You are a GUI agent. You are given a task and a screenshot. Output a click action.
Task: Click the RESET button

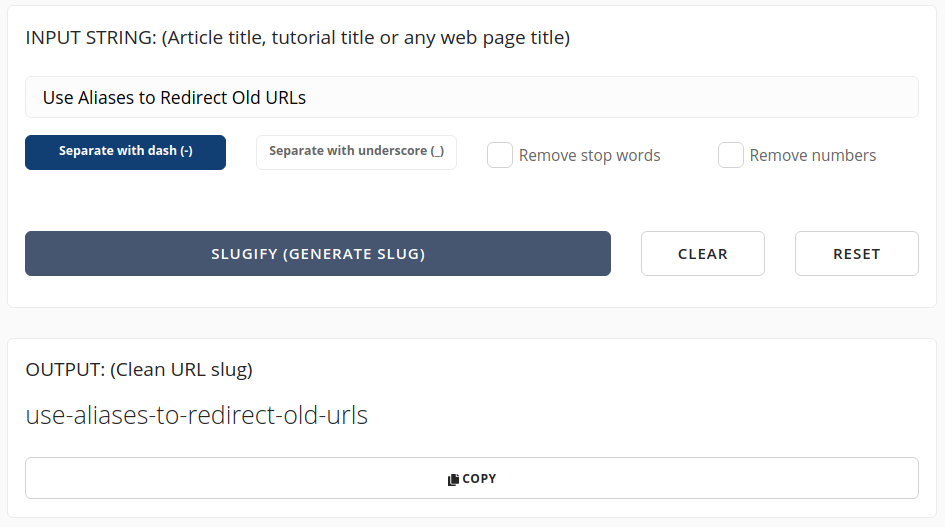856,253
